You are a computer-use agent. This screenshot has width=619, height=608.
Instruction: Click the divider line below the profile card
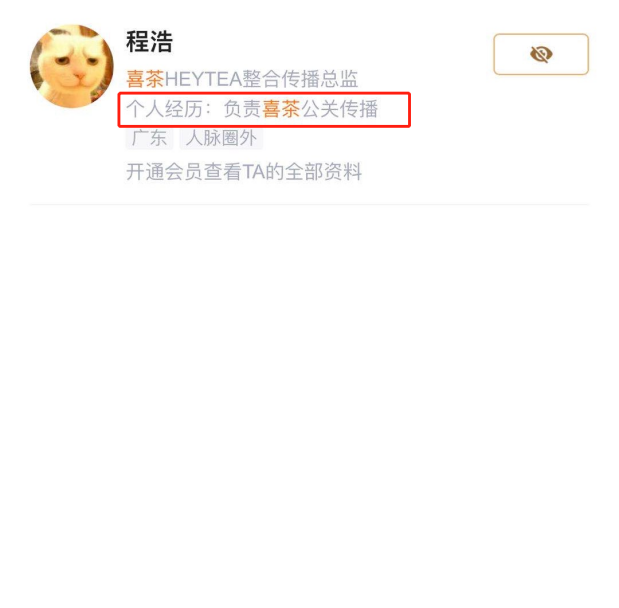309,205
